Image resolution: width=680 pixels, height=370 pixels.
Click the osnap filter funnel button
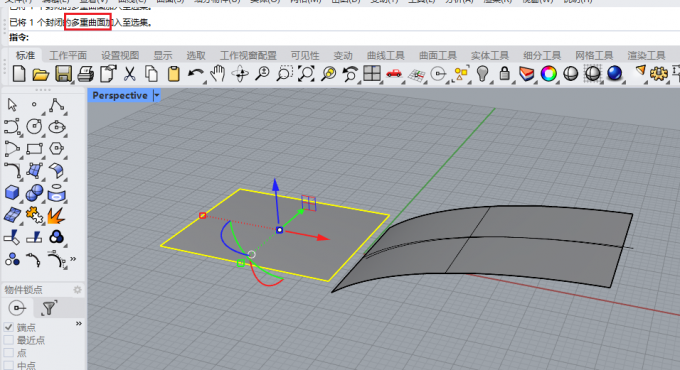tap(49, 308)
